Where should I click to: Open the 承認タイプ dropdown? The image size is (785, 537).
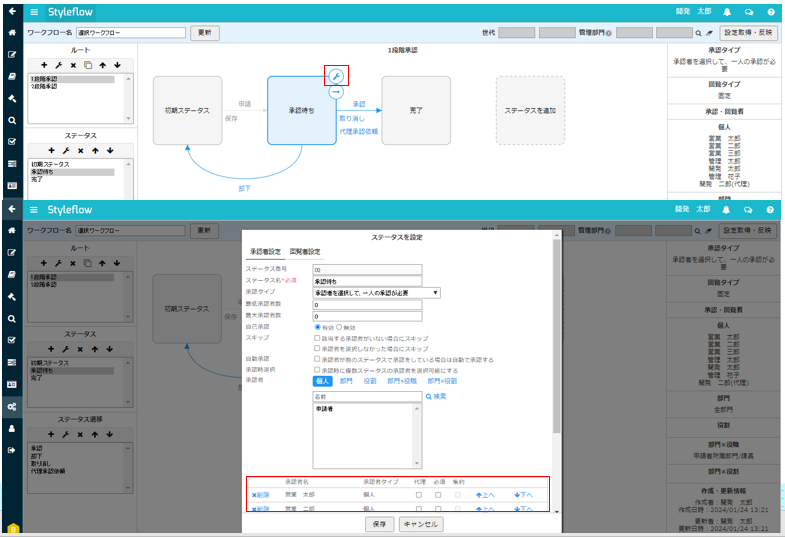376,293
